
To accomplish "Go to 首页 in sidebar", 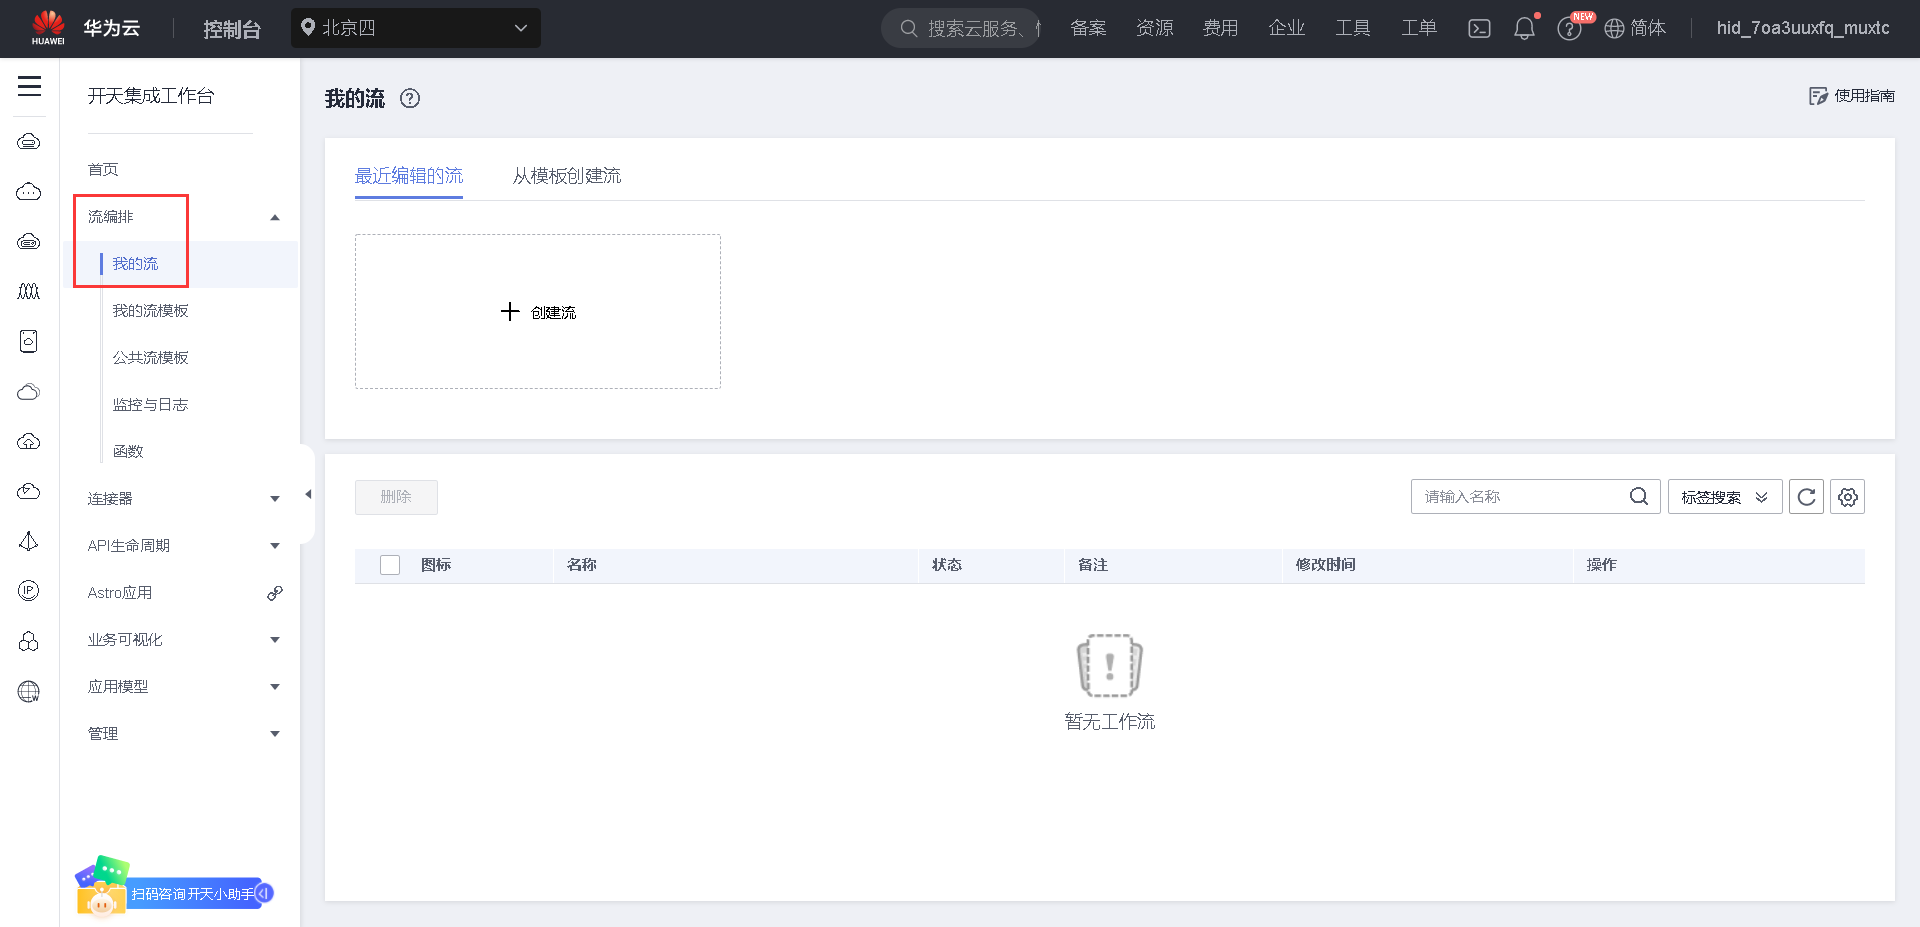I will click(103, 170).
